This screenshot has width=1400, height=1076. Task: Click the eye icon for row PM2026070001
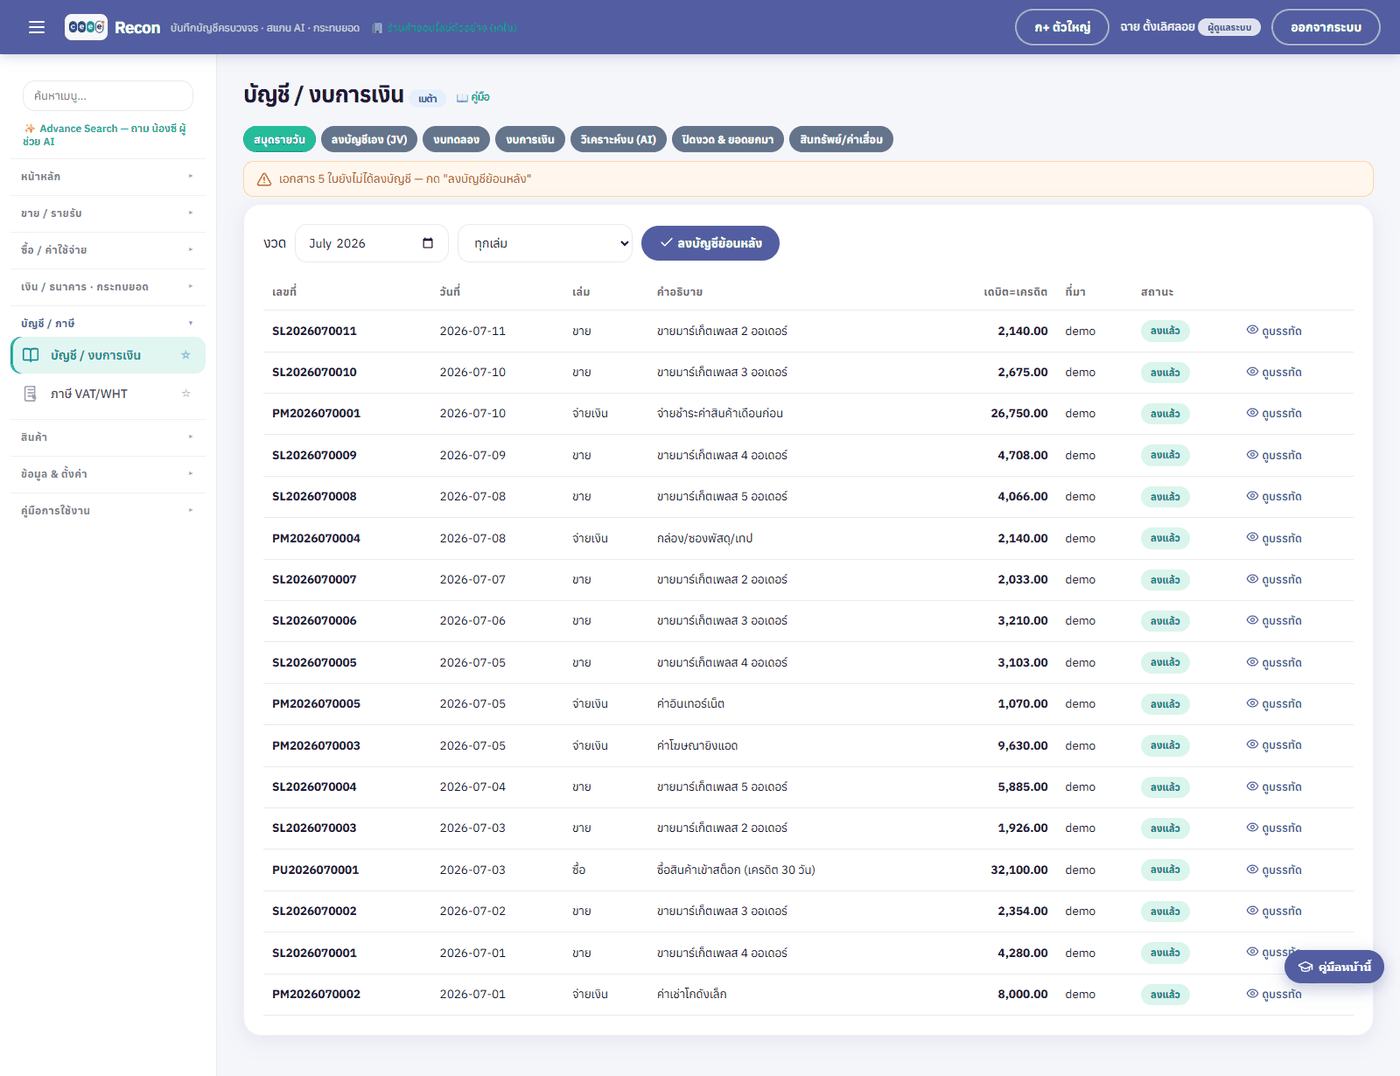(1252, 413)
